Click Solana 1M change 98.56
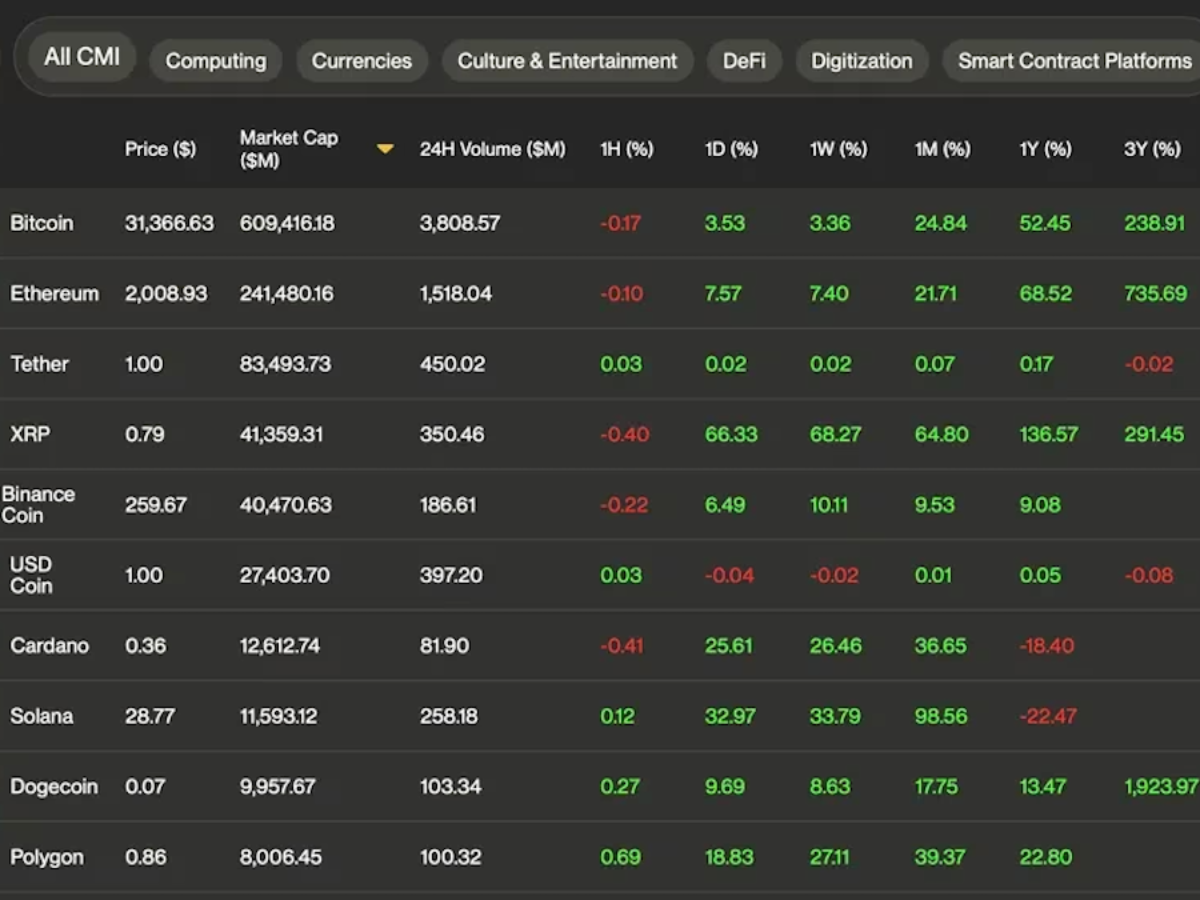The image size is (1200, 900). coord(942,716)
